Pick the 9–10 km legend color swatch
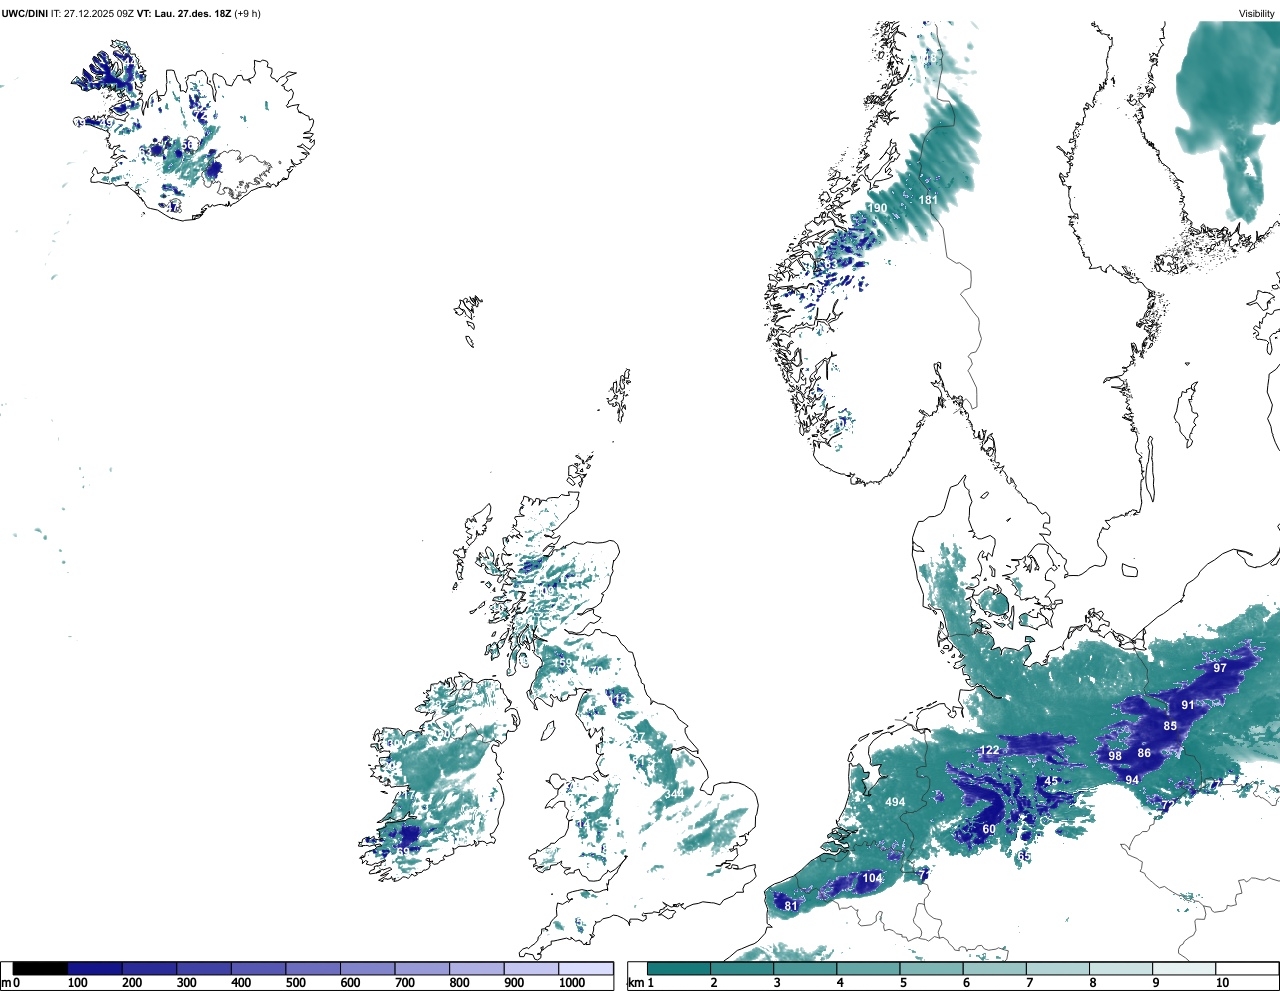This screenshot has height=991, width=1280. [x=1185, y=968]
